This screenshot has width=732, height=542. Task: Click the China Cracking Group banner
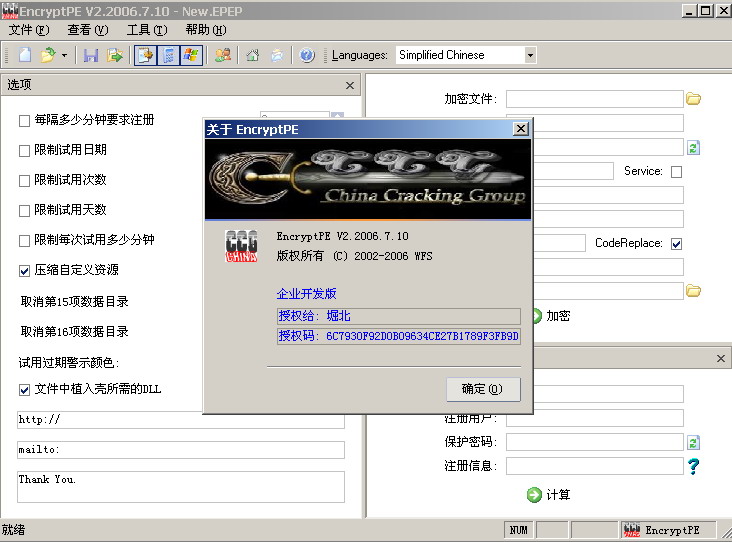368,179
